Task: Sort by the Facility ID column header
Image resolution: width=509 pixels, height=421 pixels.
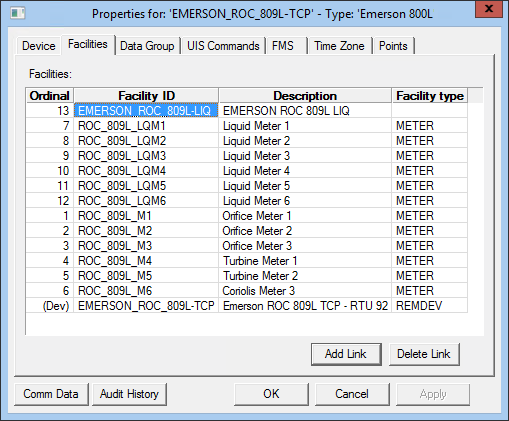Action: pyautogui.click(x=146, y=96)
